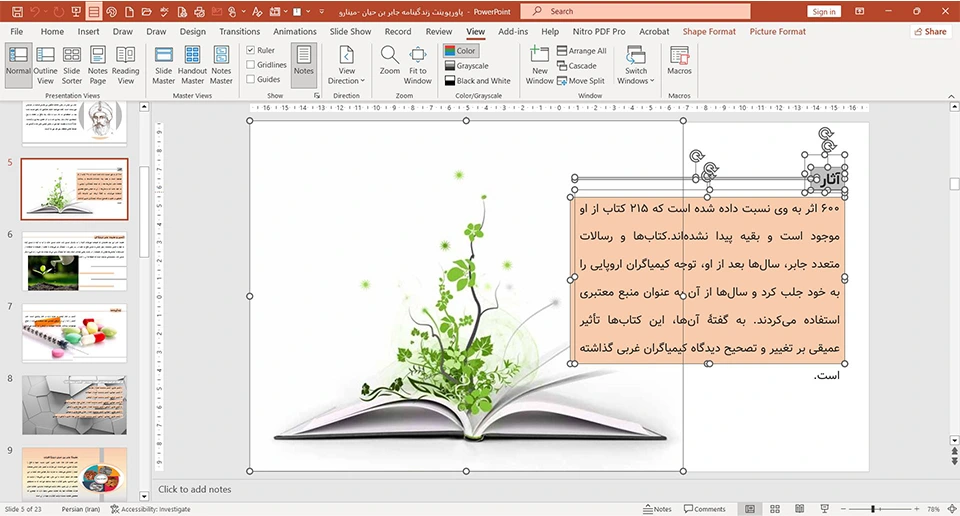This screenshot has width=960, height=516.
Task: Open Handout Master view
Action: (x=192, y=65)
